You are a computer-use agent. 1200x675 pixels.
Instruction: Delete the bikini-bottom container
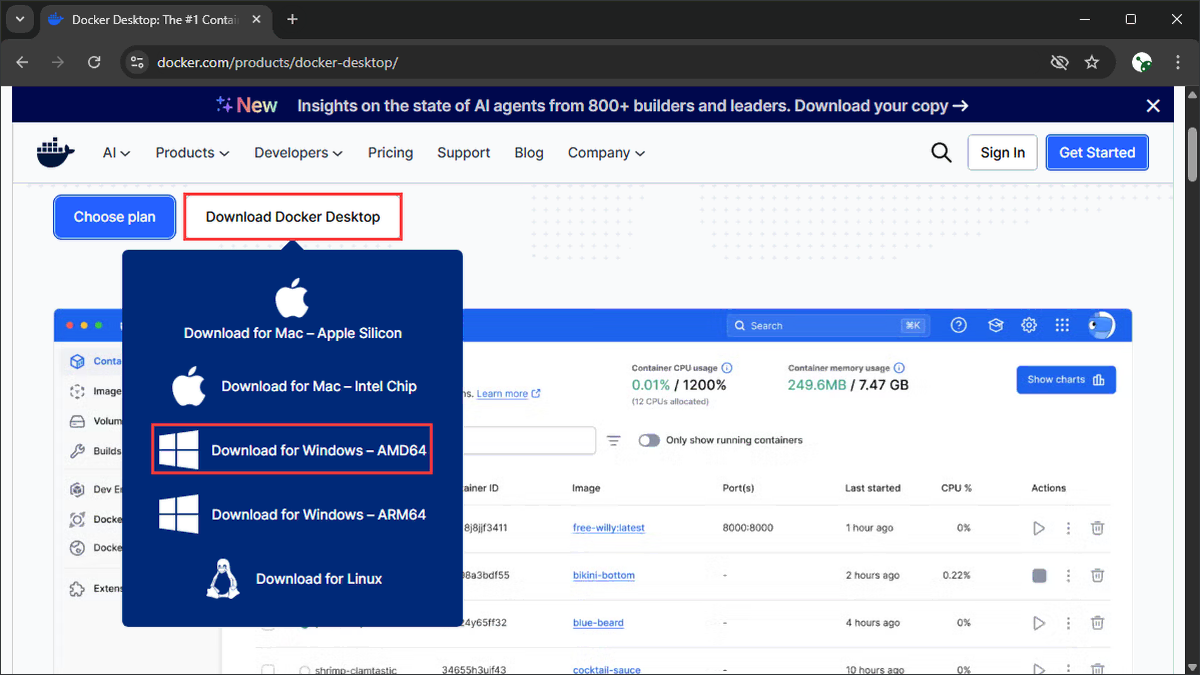1097,576
